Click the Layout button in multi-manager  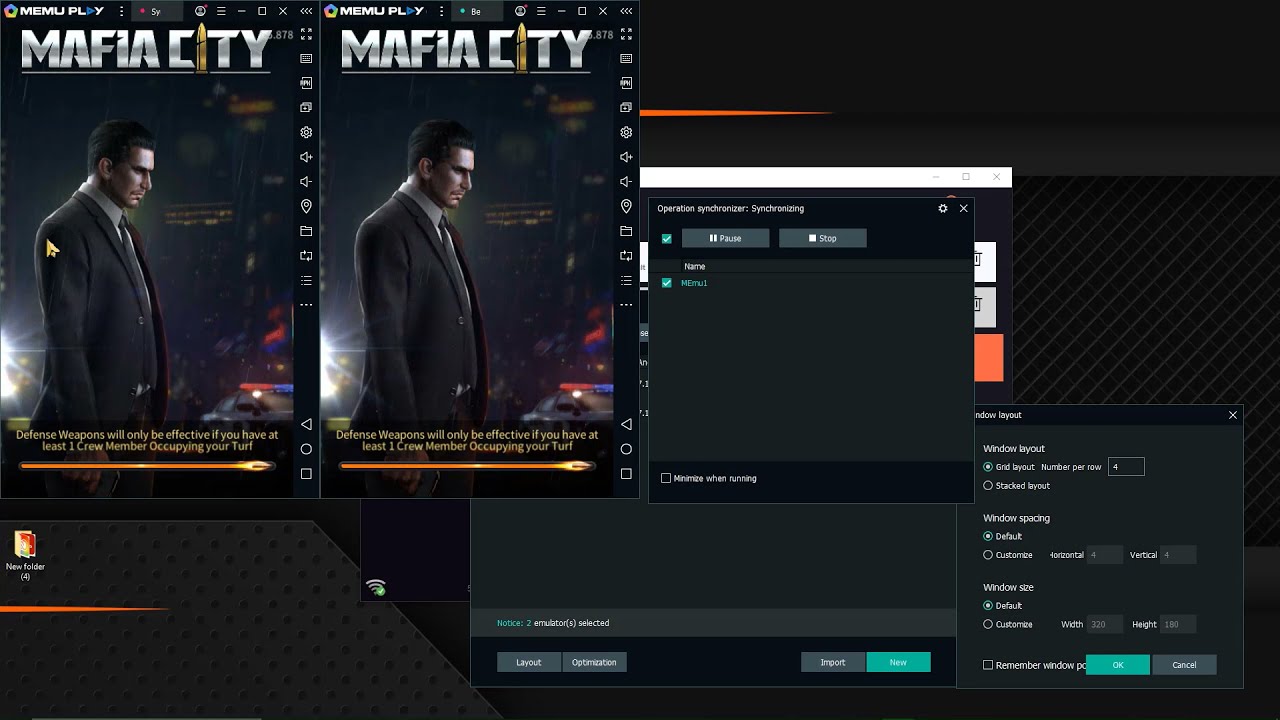(x=529, y=662)
